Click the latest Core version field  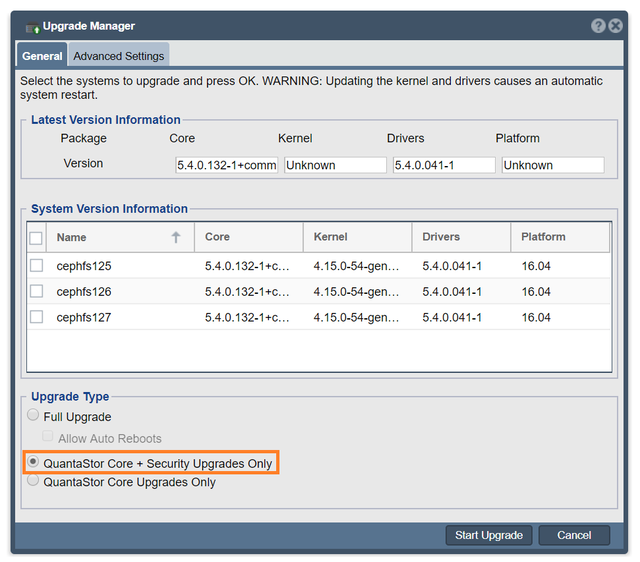click(227, 165)
